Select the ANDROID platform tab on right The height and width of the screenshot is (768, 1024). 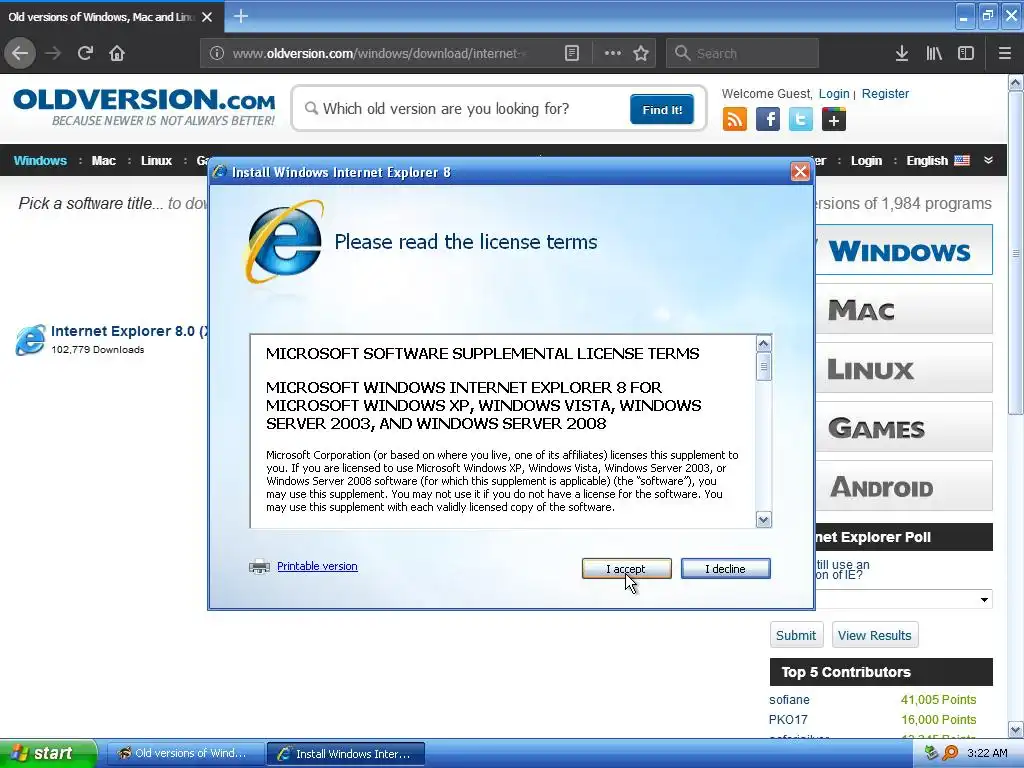pos(904,486)
